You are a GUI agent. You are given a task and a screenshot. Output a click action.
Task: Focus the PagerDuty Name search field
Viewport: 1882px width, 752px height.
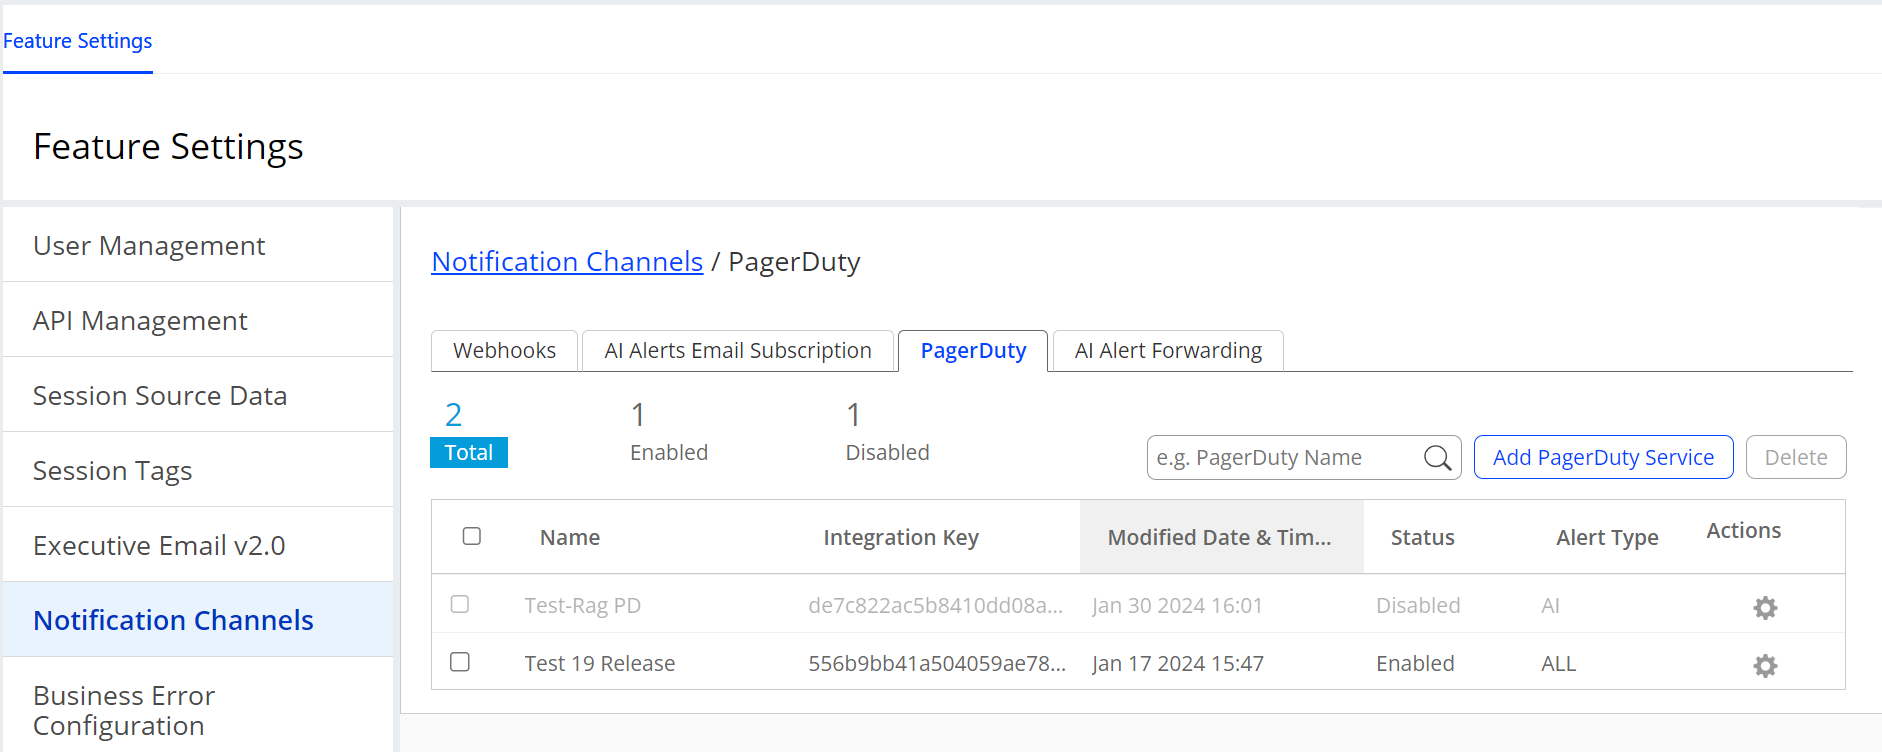[x=1285, y=458]
